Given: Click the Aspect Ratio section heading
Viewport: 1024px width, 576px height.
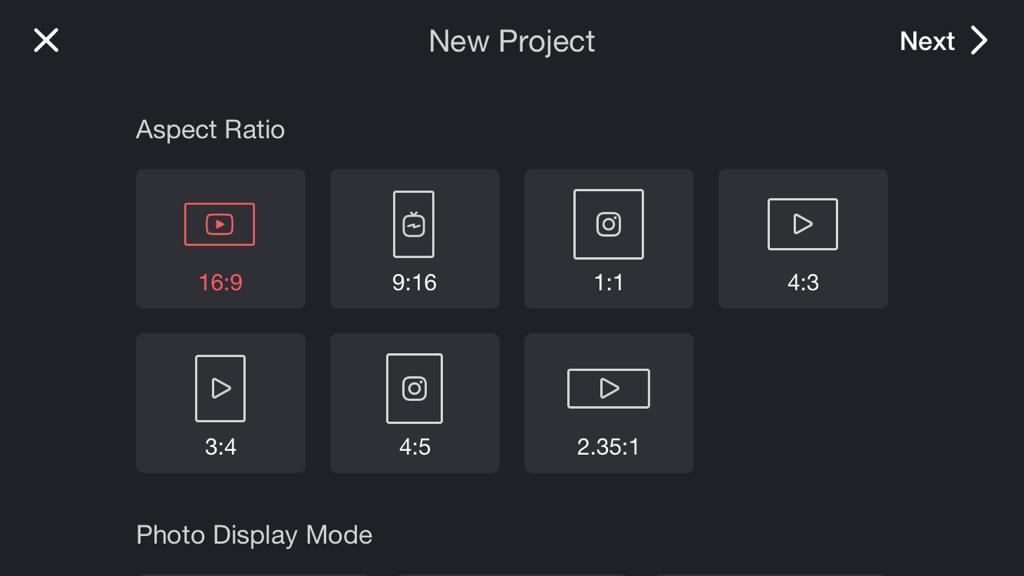Looking at the screenshot, I should 210,129.
